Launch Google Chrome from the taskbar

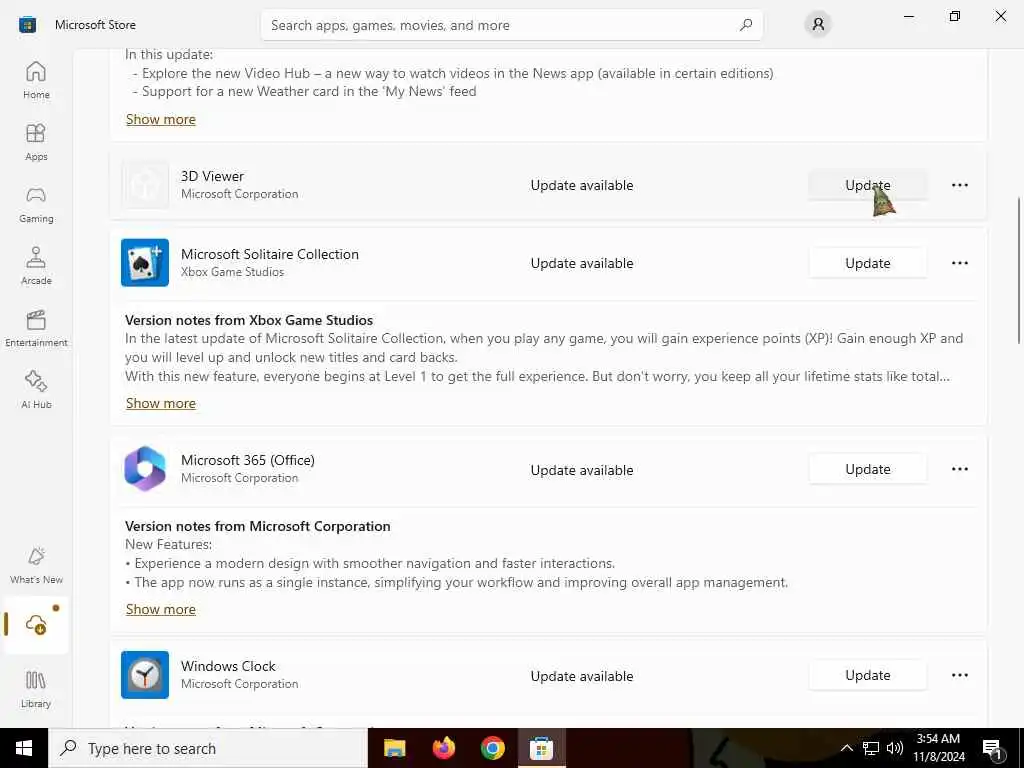[492, 748]
